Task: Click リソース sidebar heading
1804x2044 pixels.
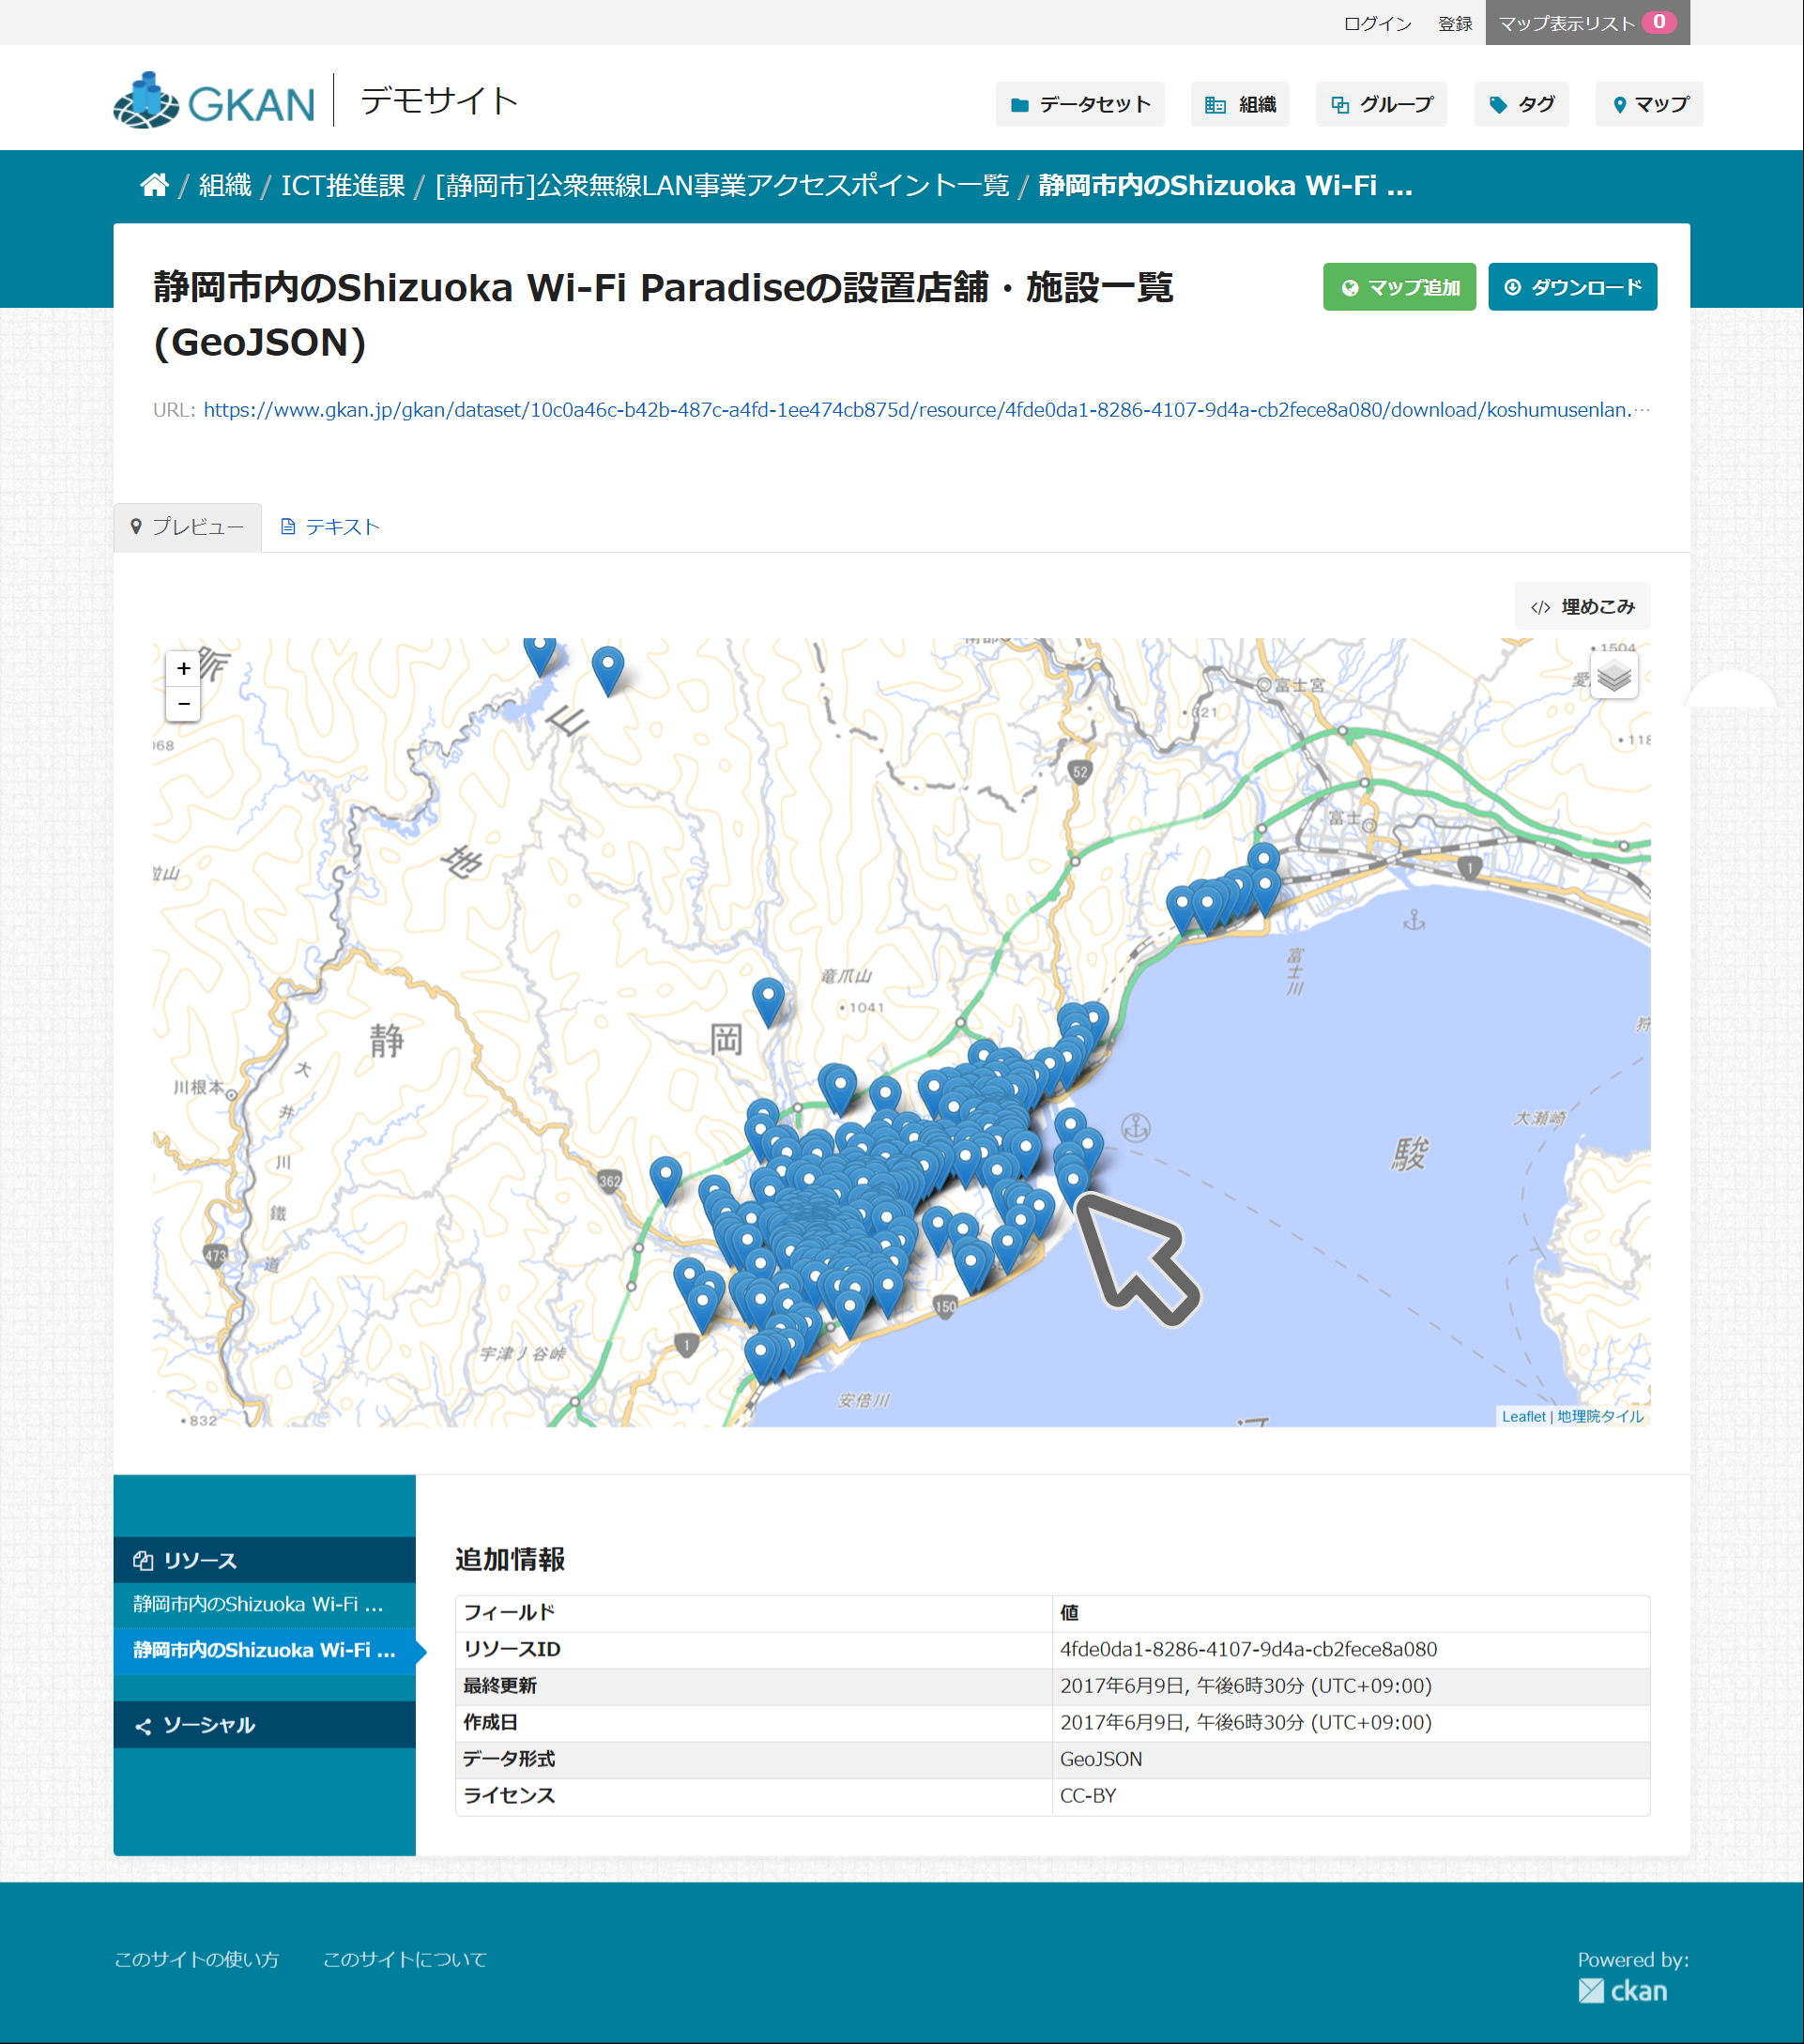Action: point(264,1560)
